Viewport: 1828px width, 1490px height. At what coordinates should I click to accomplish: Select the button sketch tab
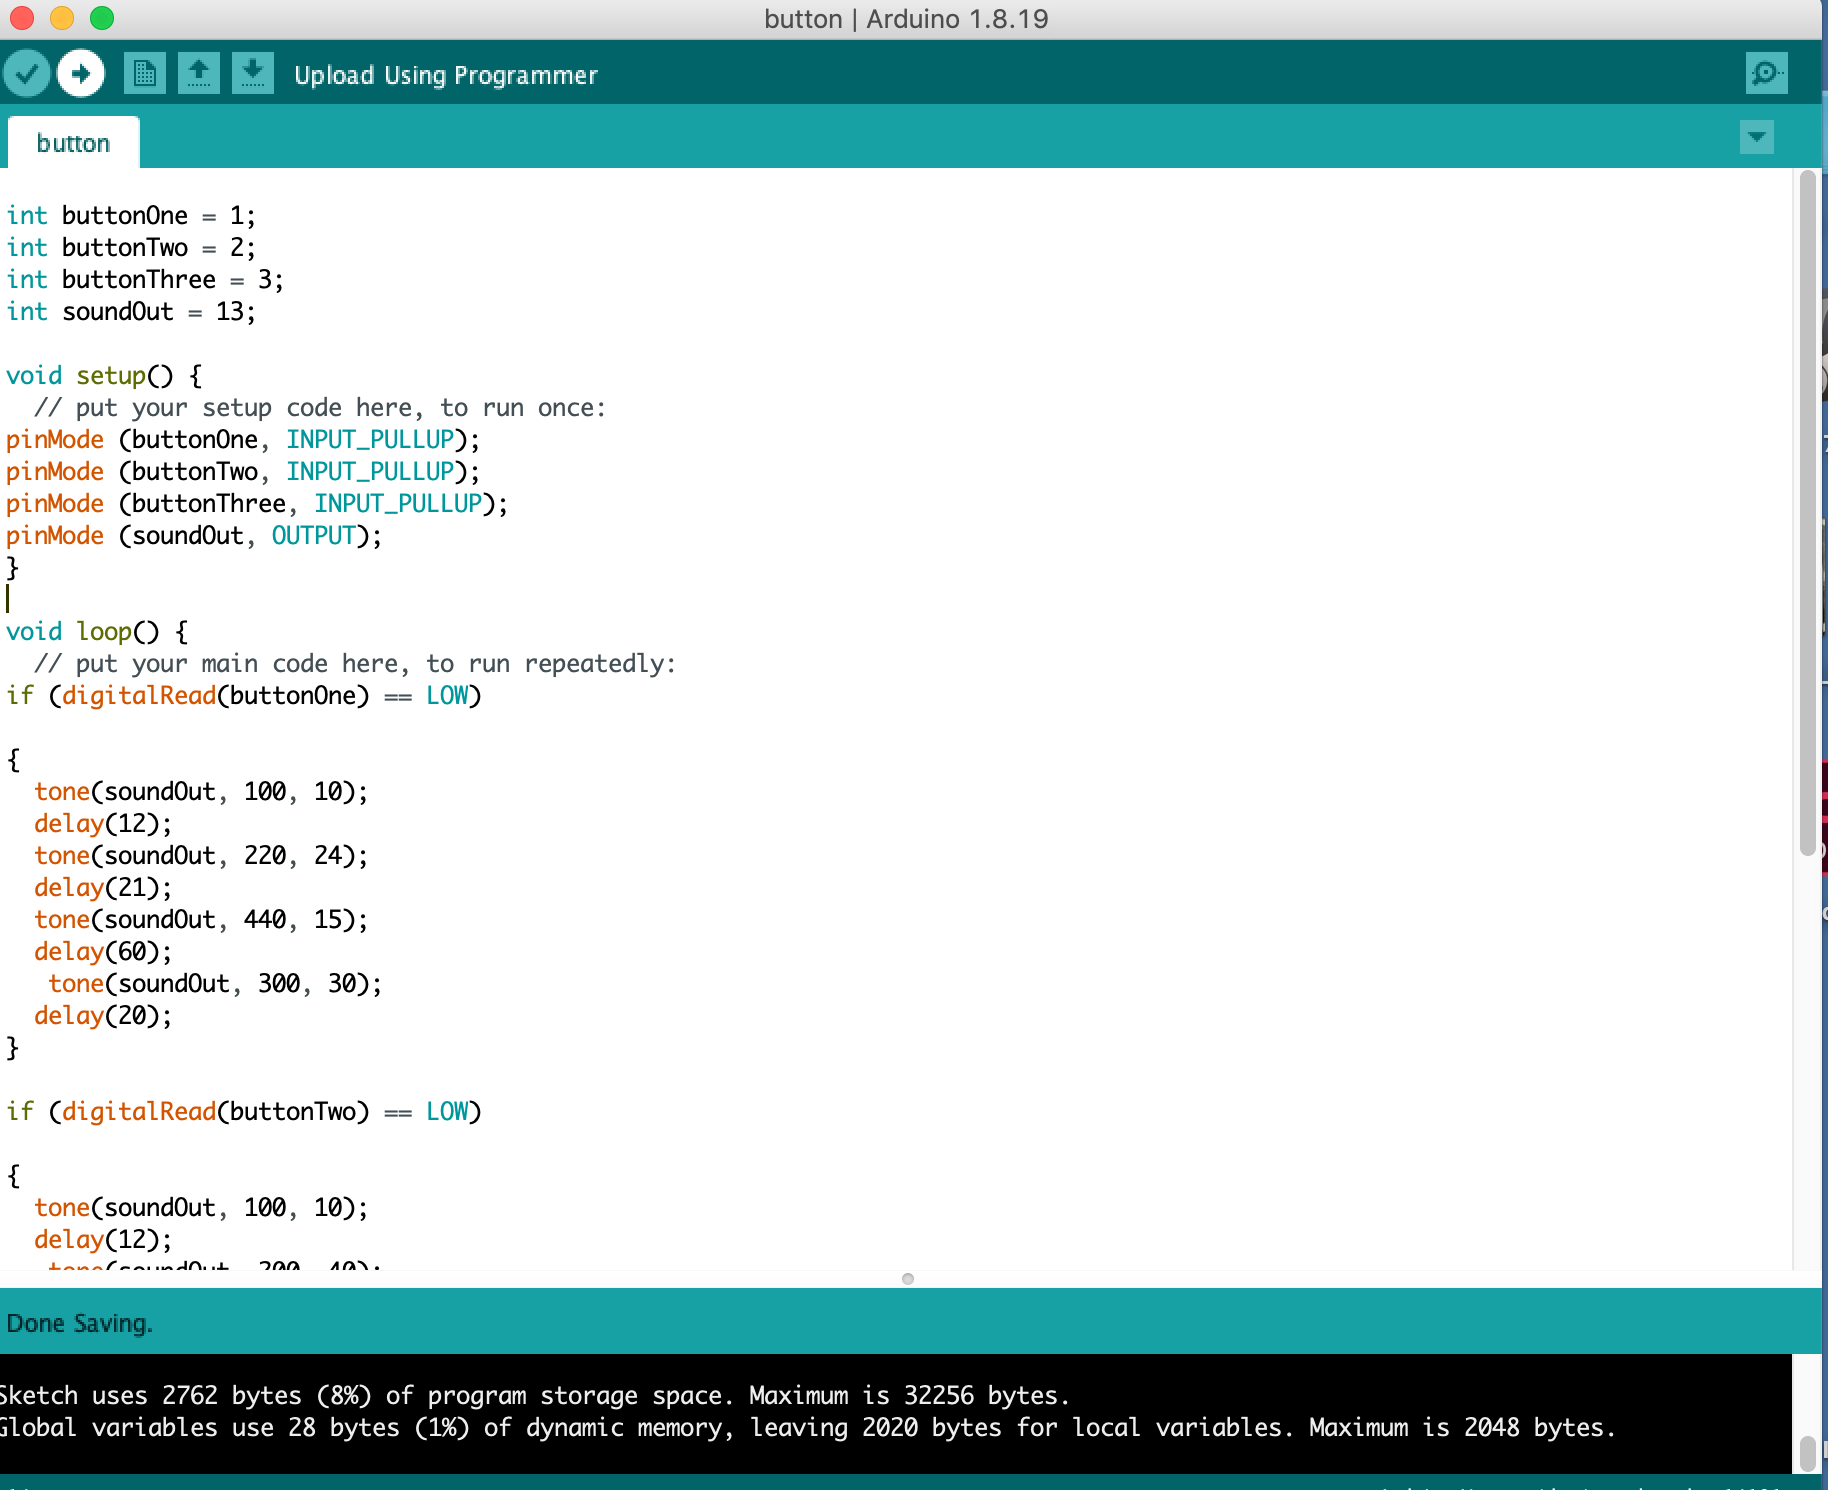point(73,143)
